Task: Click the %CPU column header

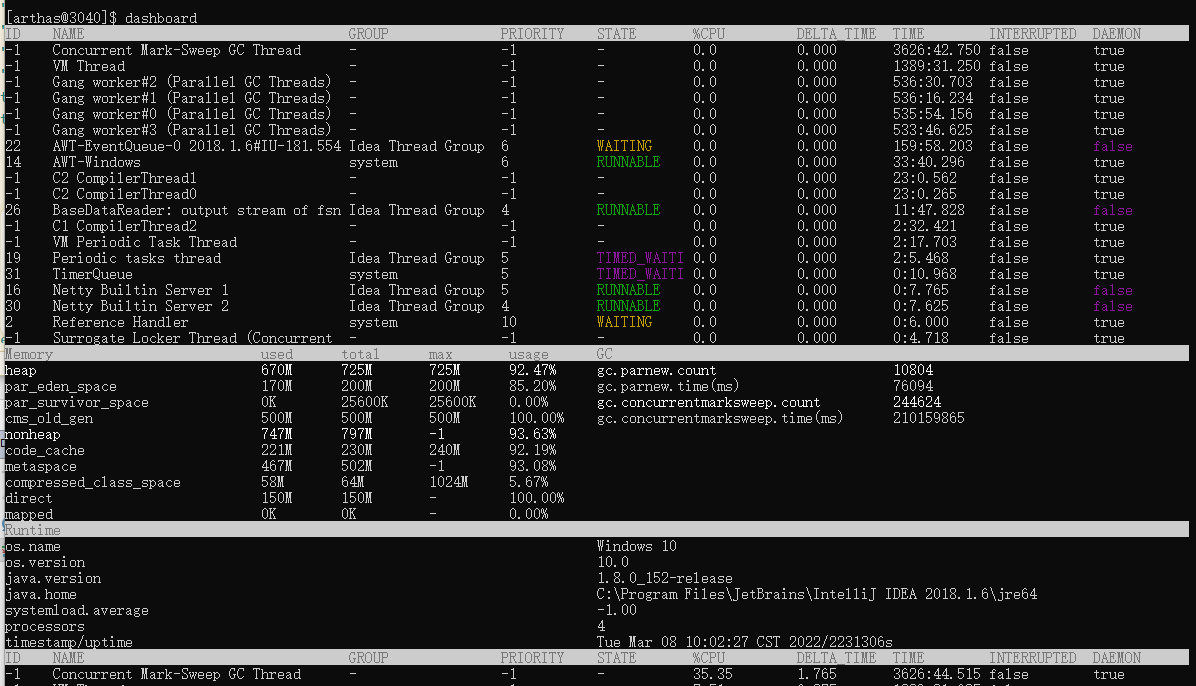Action: click(x=707, y=33)
